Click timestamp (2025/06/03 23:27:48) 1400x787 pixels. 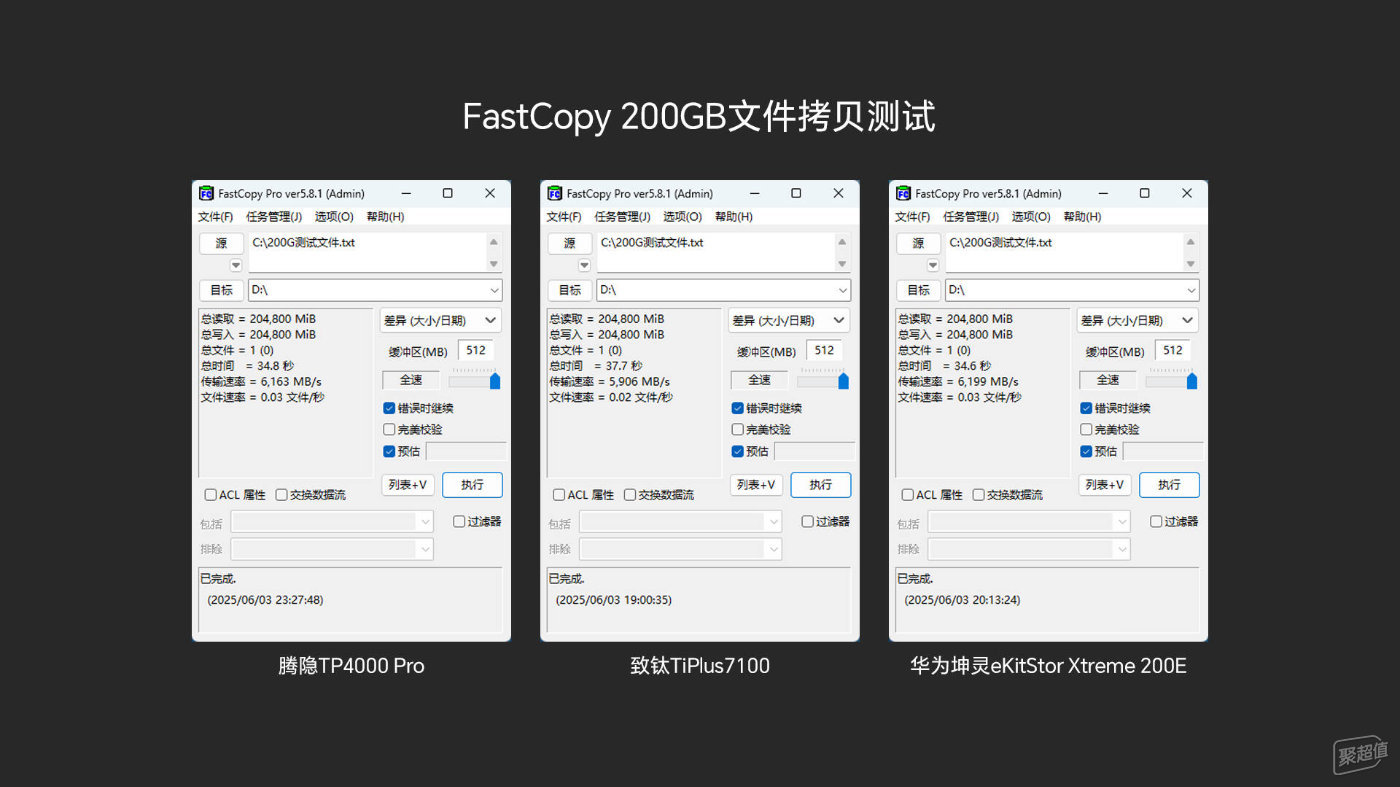265,600
